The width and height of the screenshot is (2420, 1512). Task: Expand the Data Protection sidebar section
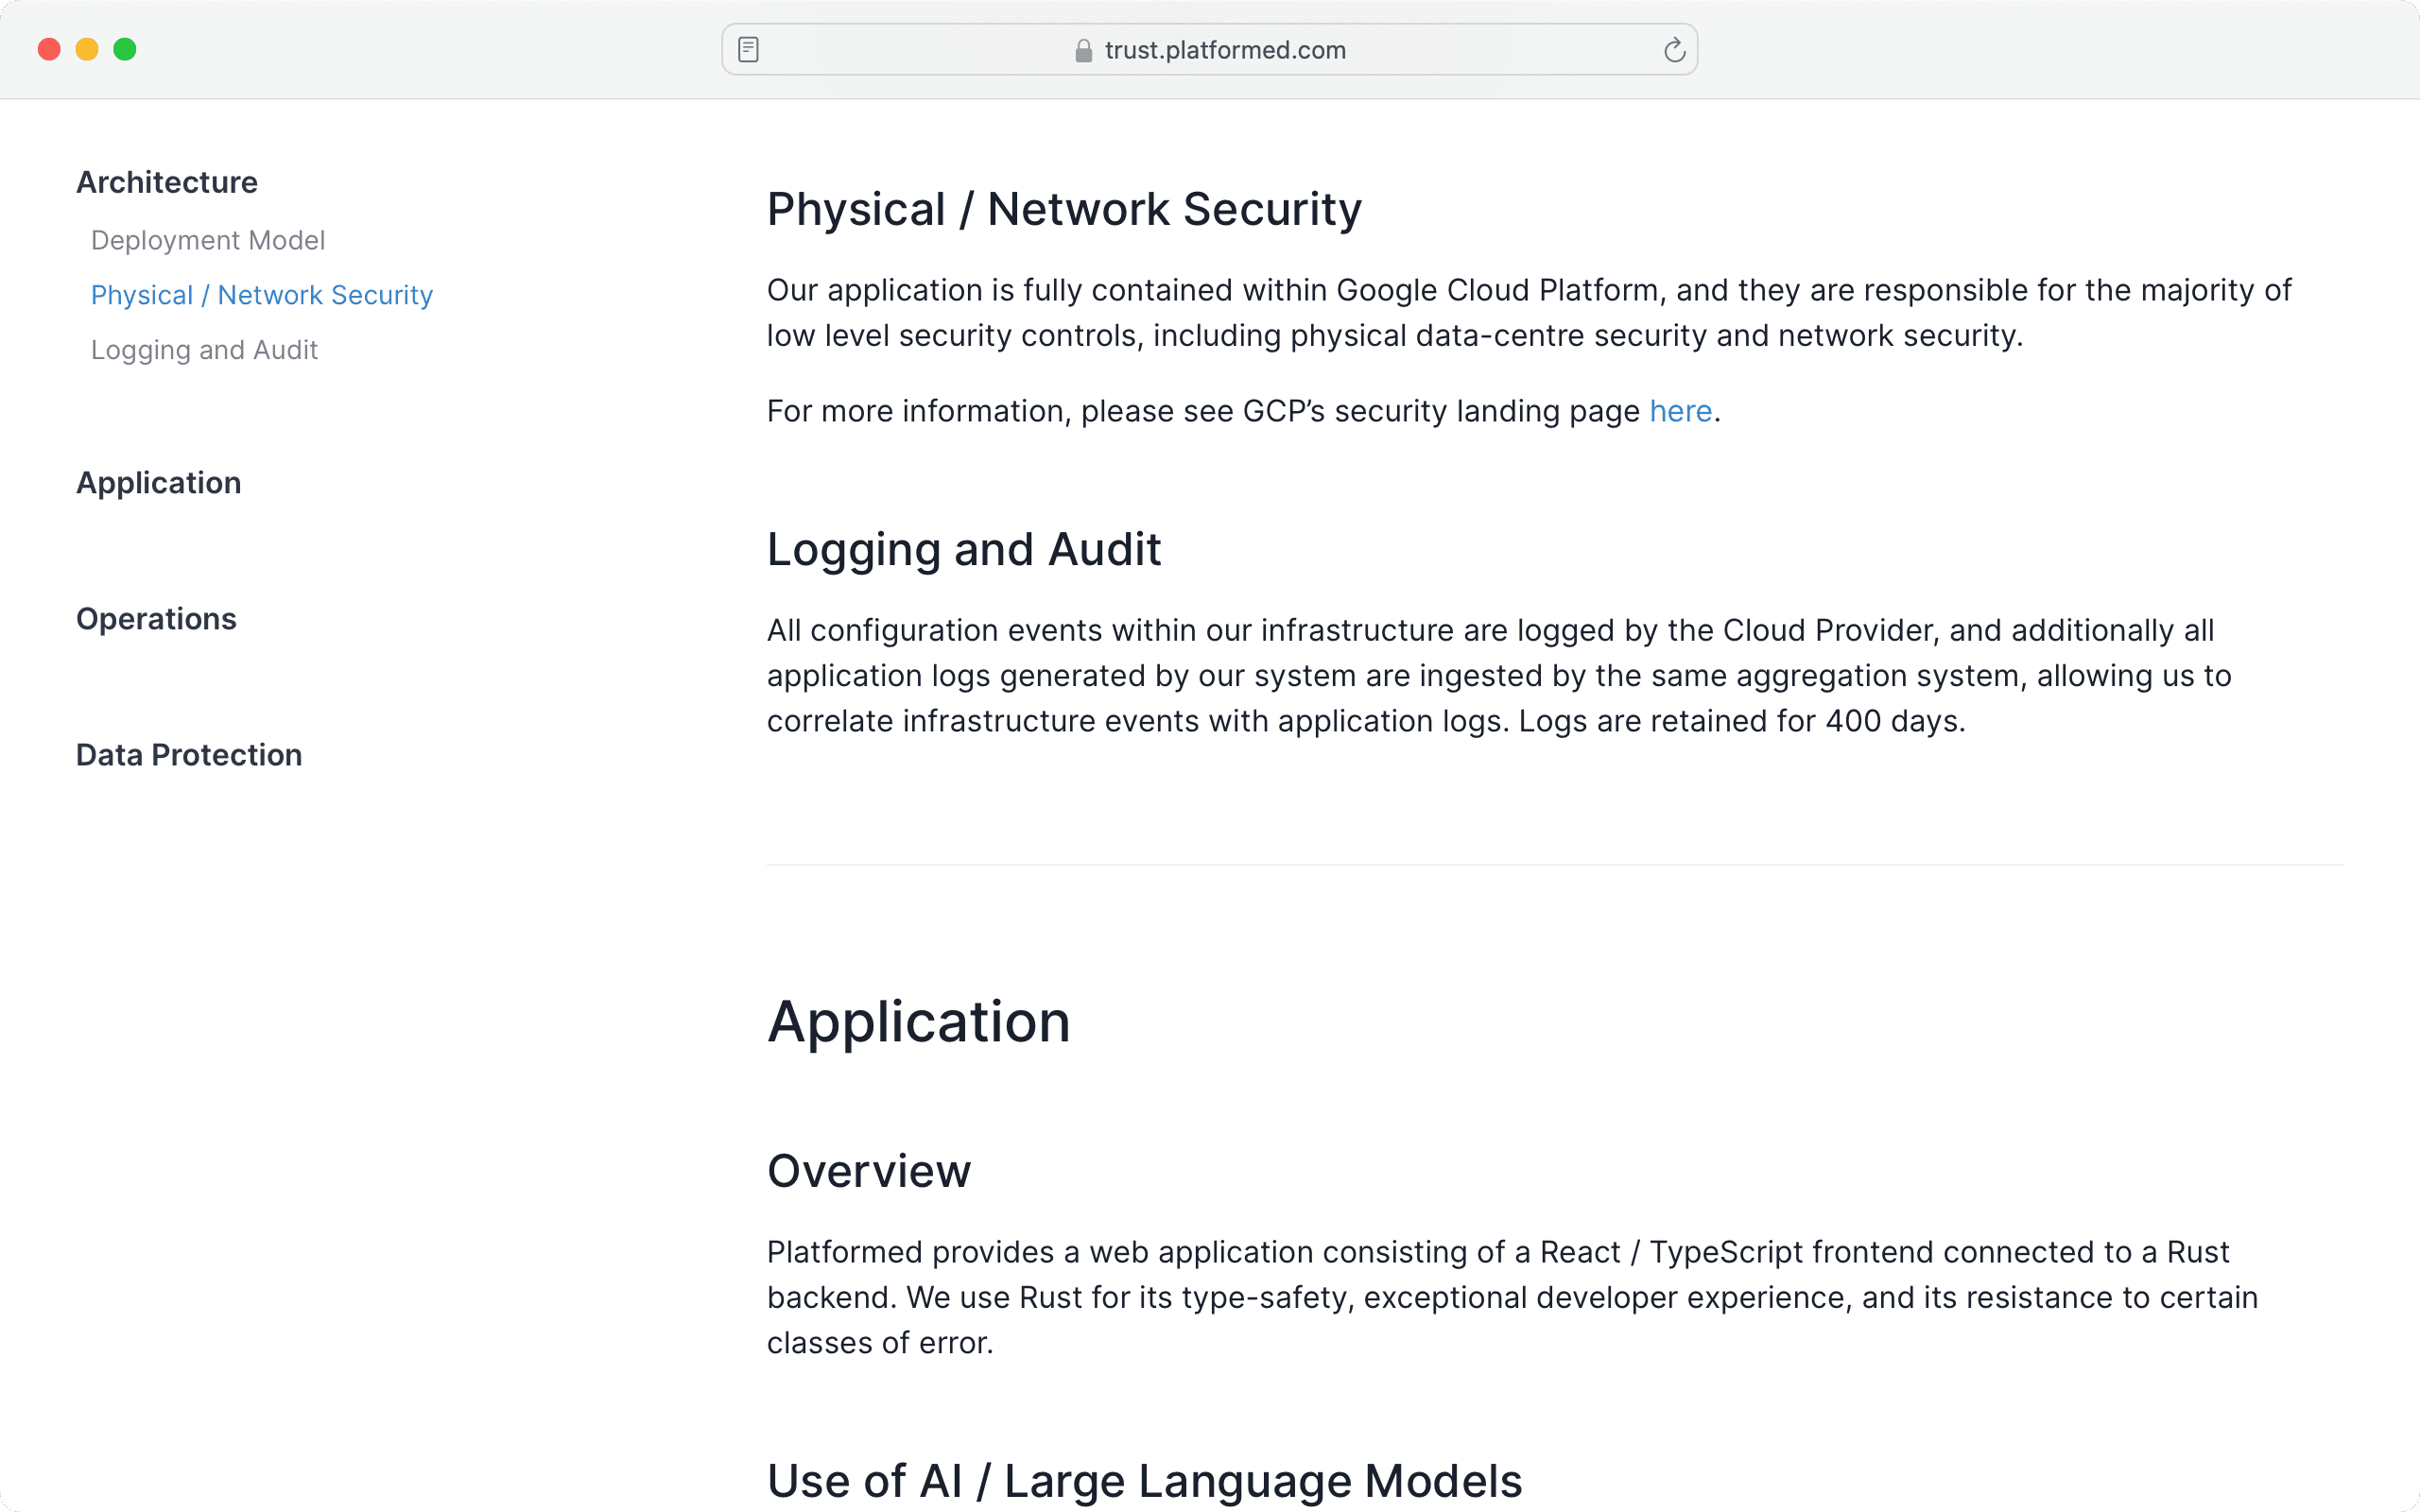pyautogui.click(x=189, y=755)
